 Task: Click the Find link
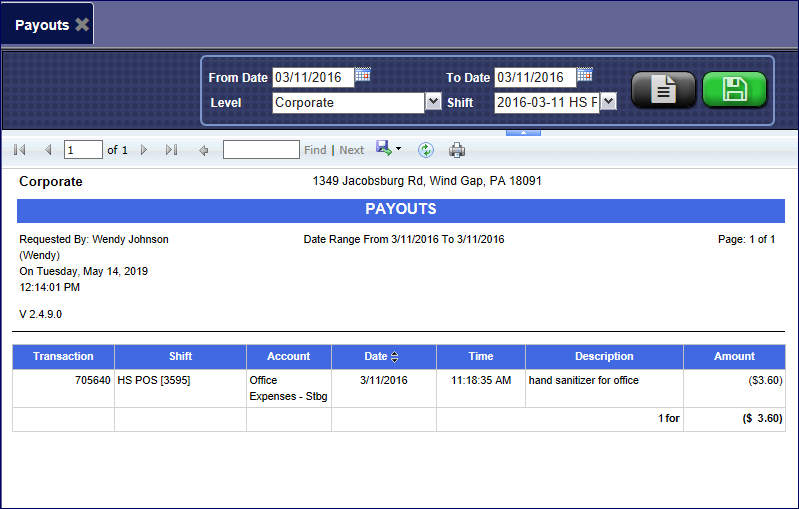[315, 150]
